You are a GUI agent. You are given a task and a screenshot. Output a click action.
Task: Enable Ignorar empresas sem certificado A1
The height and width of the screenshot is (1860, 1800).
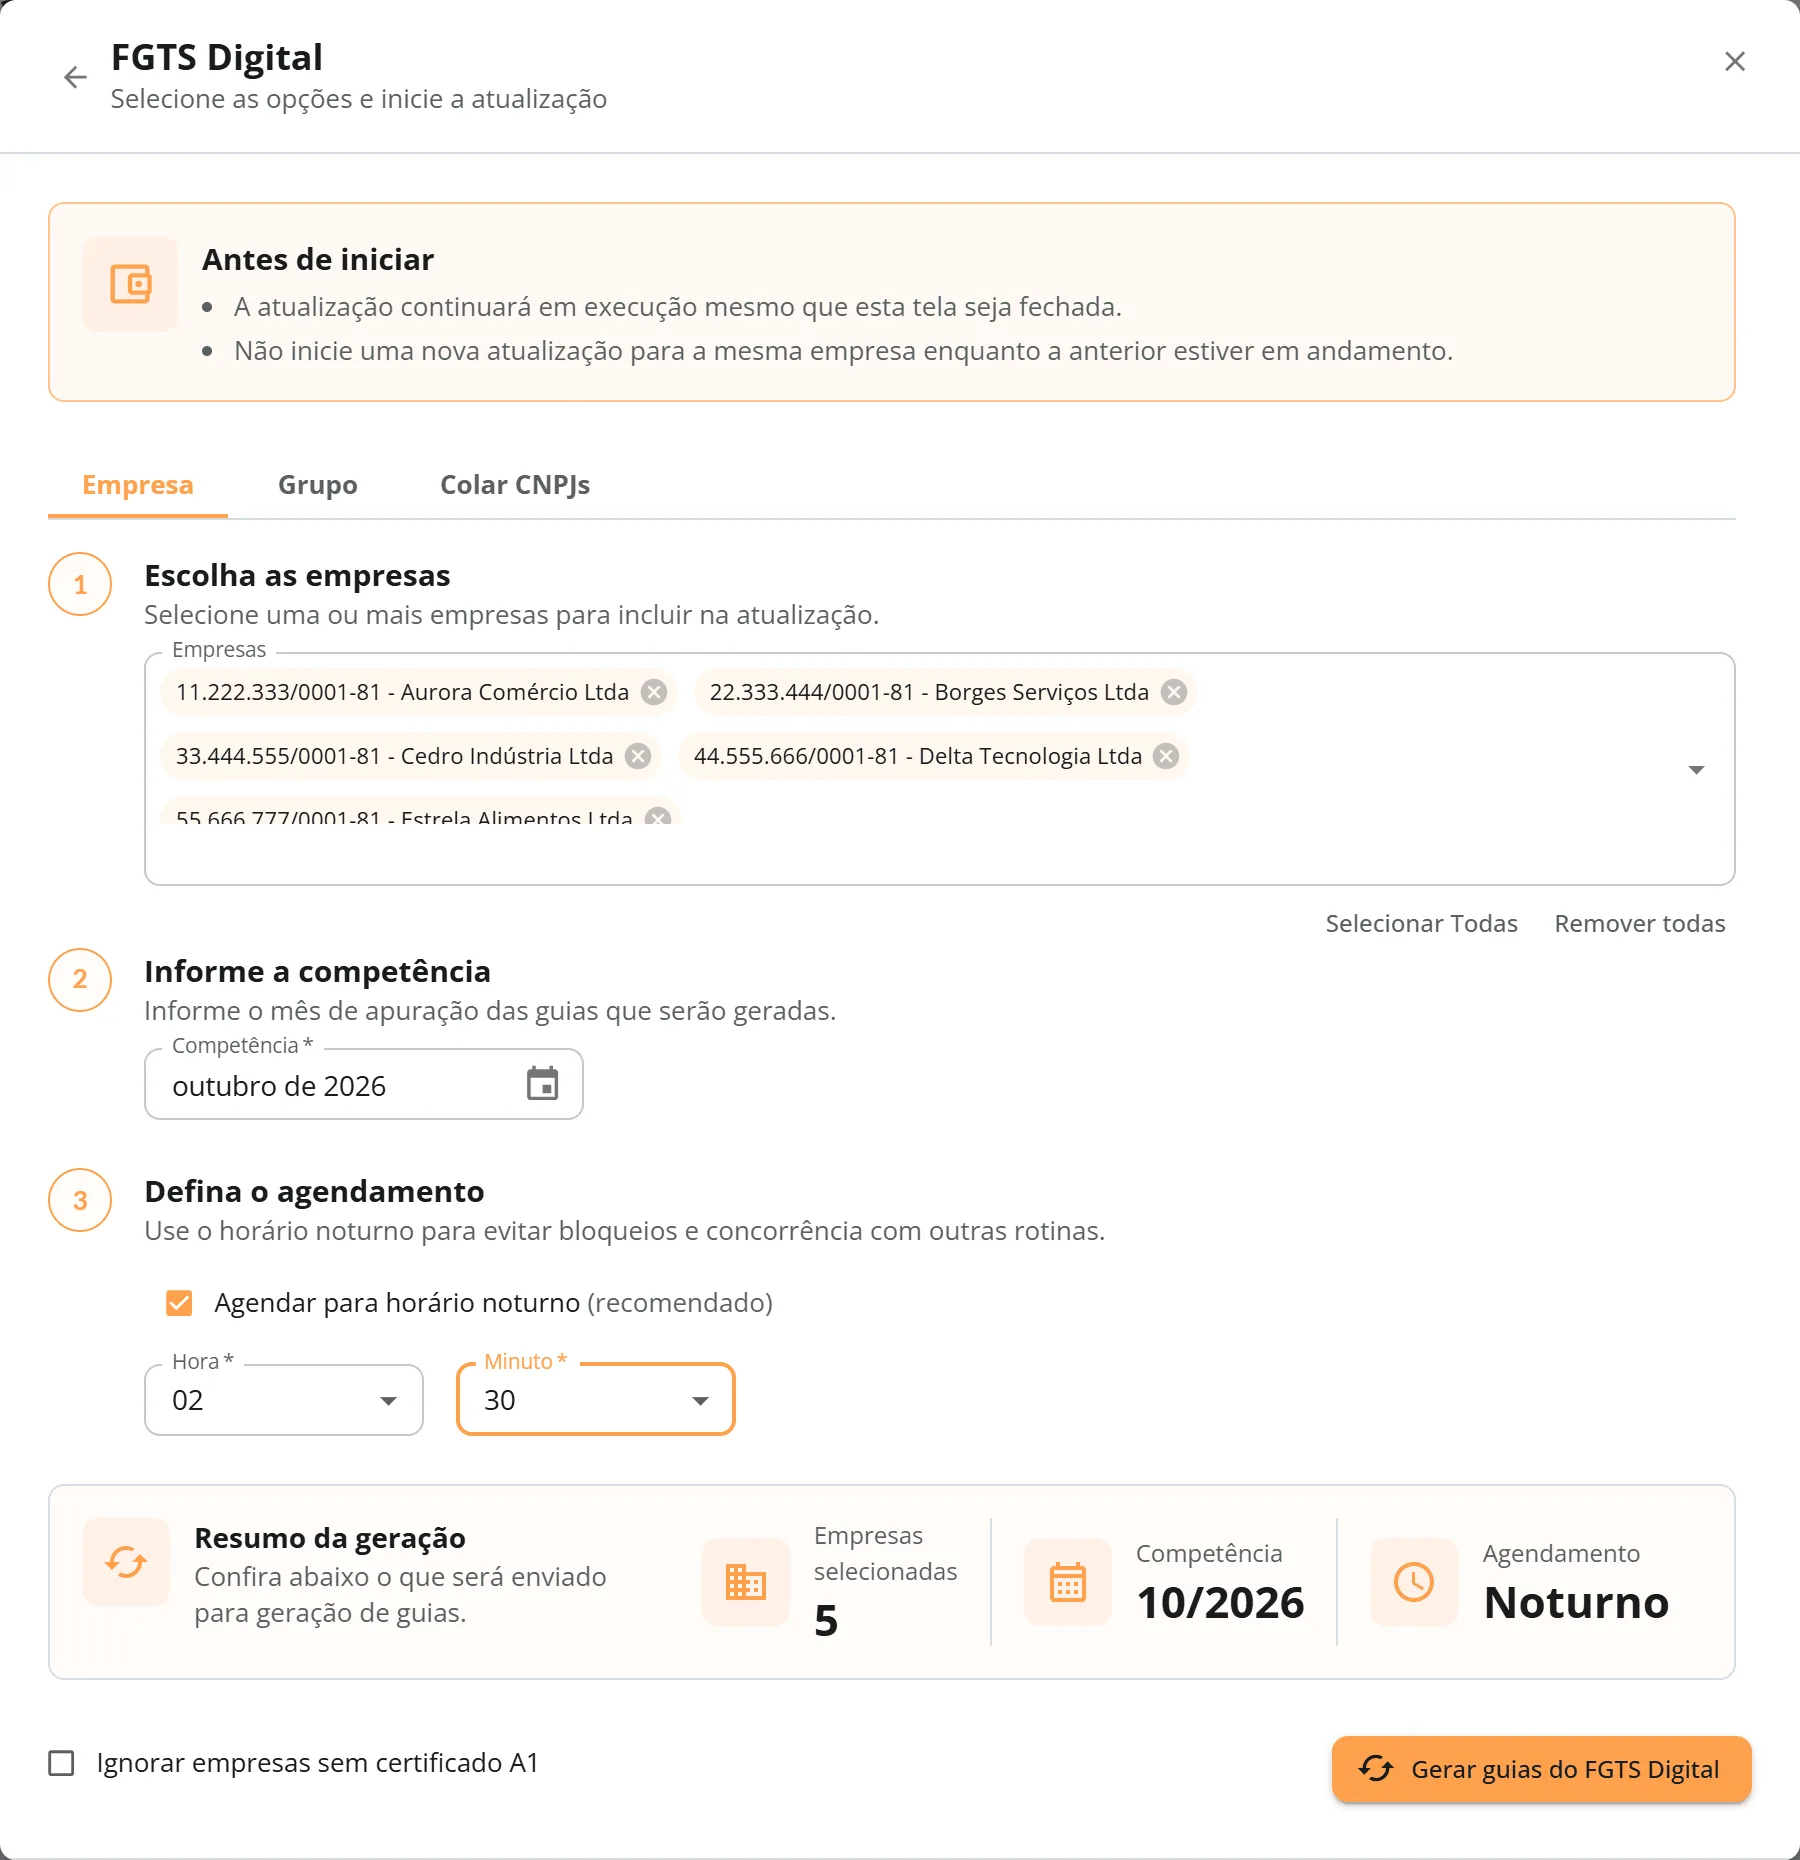point(62,1763)
